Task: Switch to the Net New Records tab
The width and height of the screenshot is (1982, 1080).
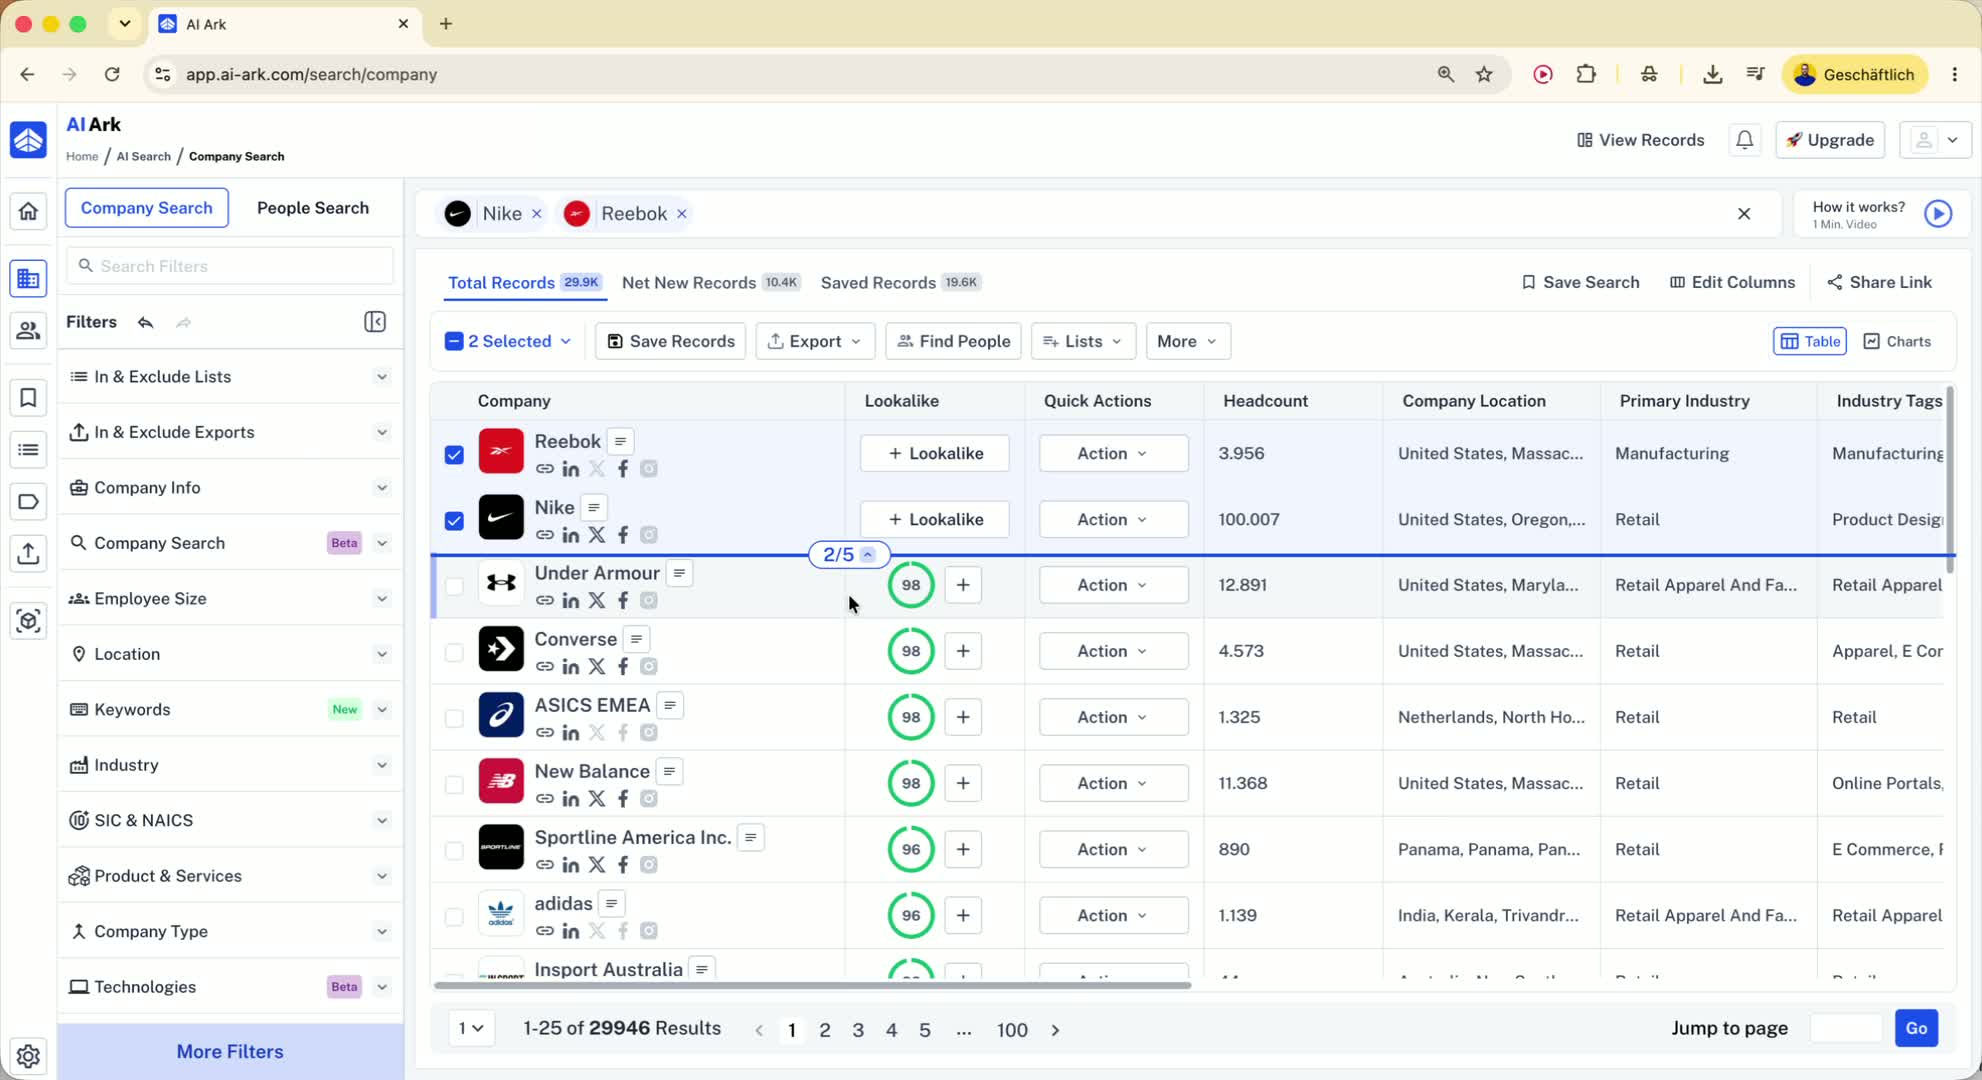Action: coord(711,283)
